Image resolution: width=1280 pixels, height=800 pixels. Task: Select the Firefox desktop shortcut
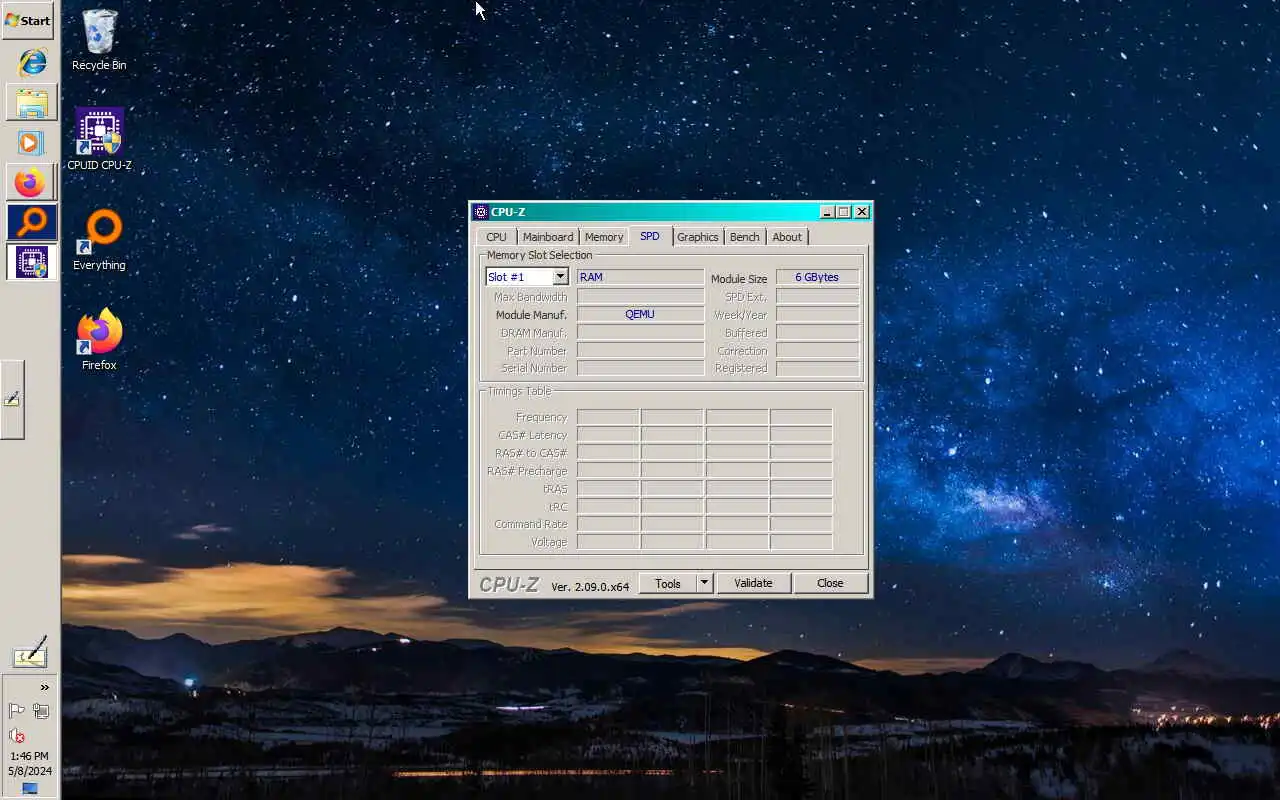pyautogui.click(x=99, y=340)
